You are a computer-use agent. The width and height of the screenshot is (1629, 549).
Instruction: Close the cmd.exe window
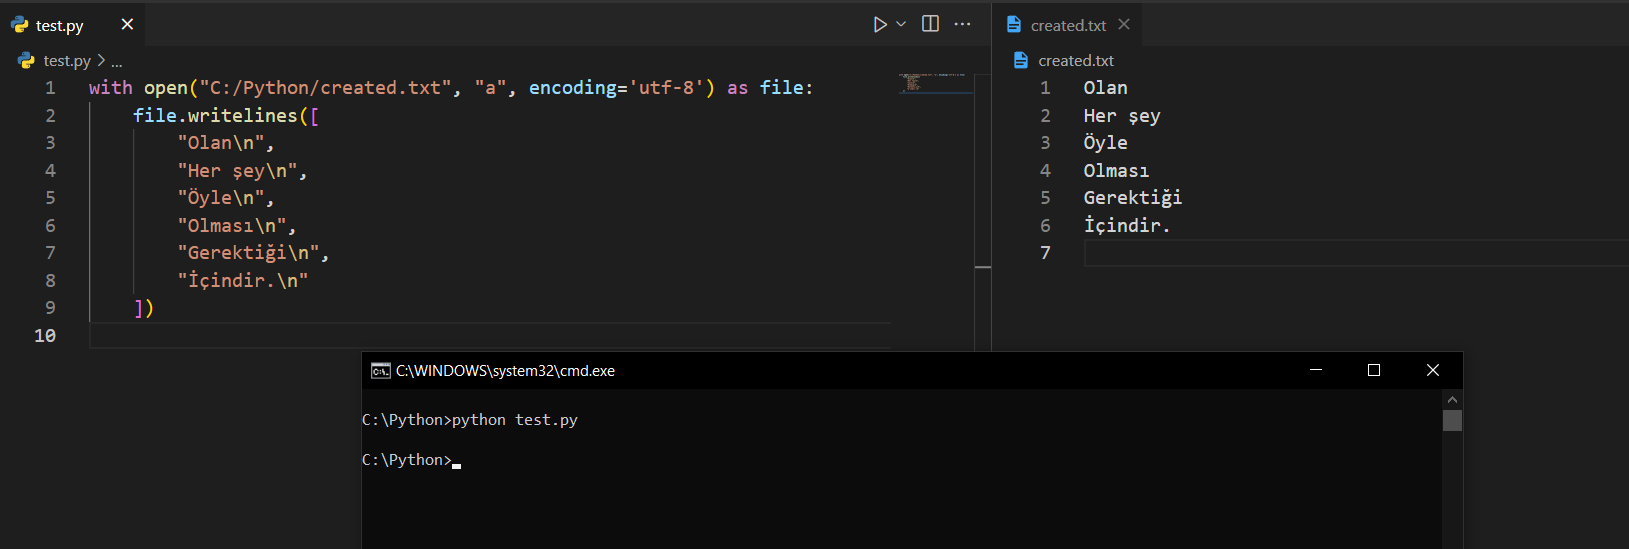[1432, 370]
